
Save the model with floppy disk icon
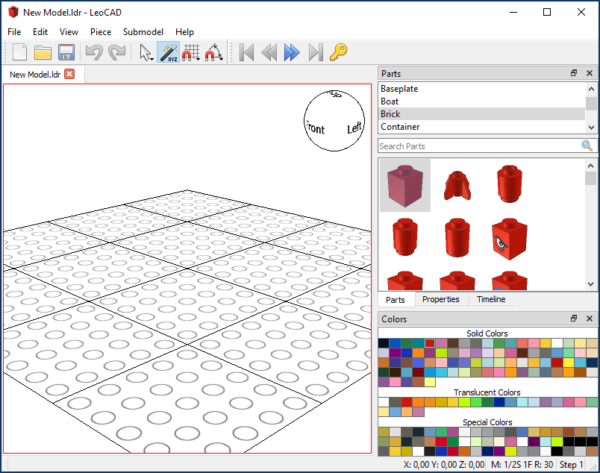tap(66, 52)
